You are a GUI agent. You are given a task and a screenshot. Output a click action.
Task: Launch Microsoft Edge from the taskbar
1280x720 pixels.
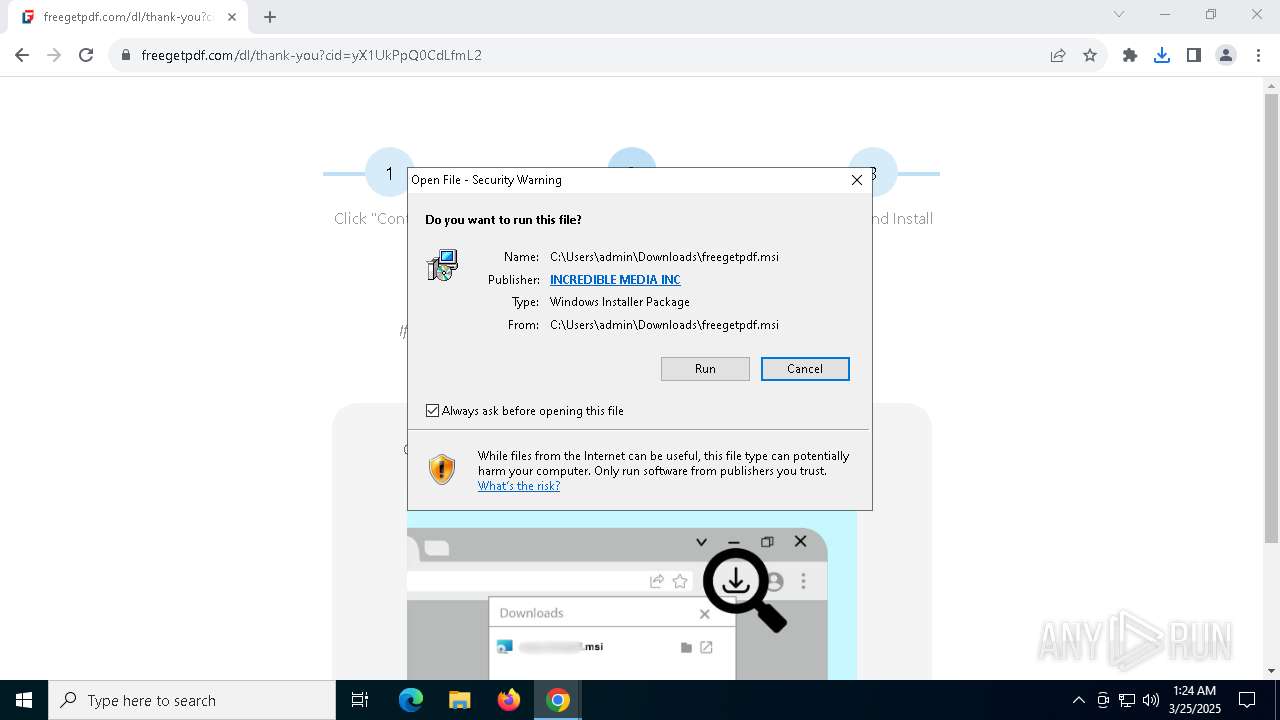coord(411,700)
